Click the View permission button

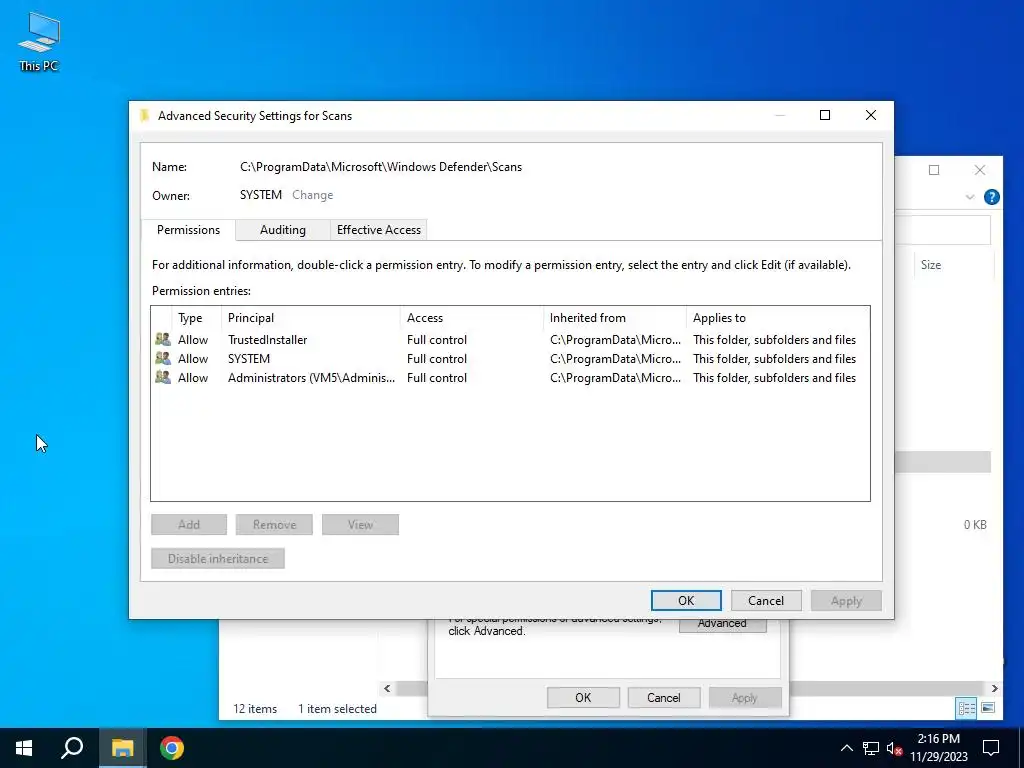click(x=360, y=524)
